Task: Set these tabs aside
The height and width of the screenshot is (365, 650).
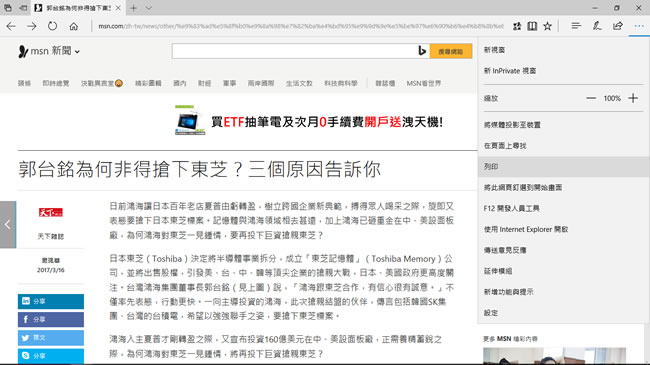Action: pyautogui.click(x=24, y=8)
